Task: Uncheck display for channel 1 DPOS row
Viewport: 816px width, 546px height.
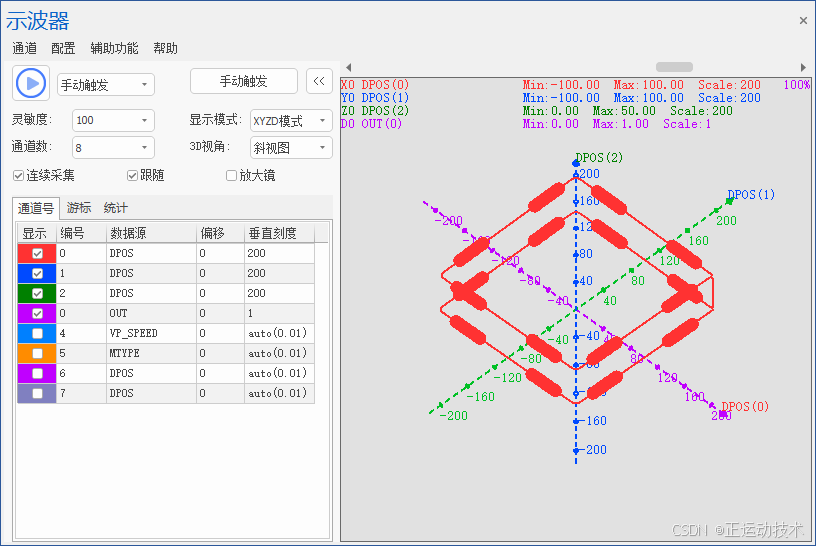Action: click(37, 273)
